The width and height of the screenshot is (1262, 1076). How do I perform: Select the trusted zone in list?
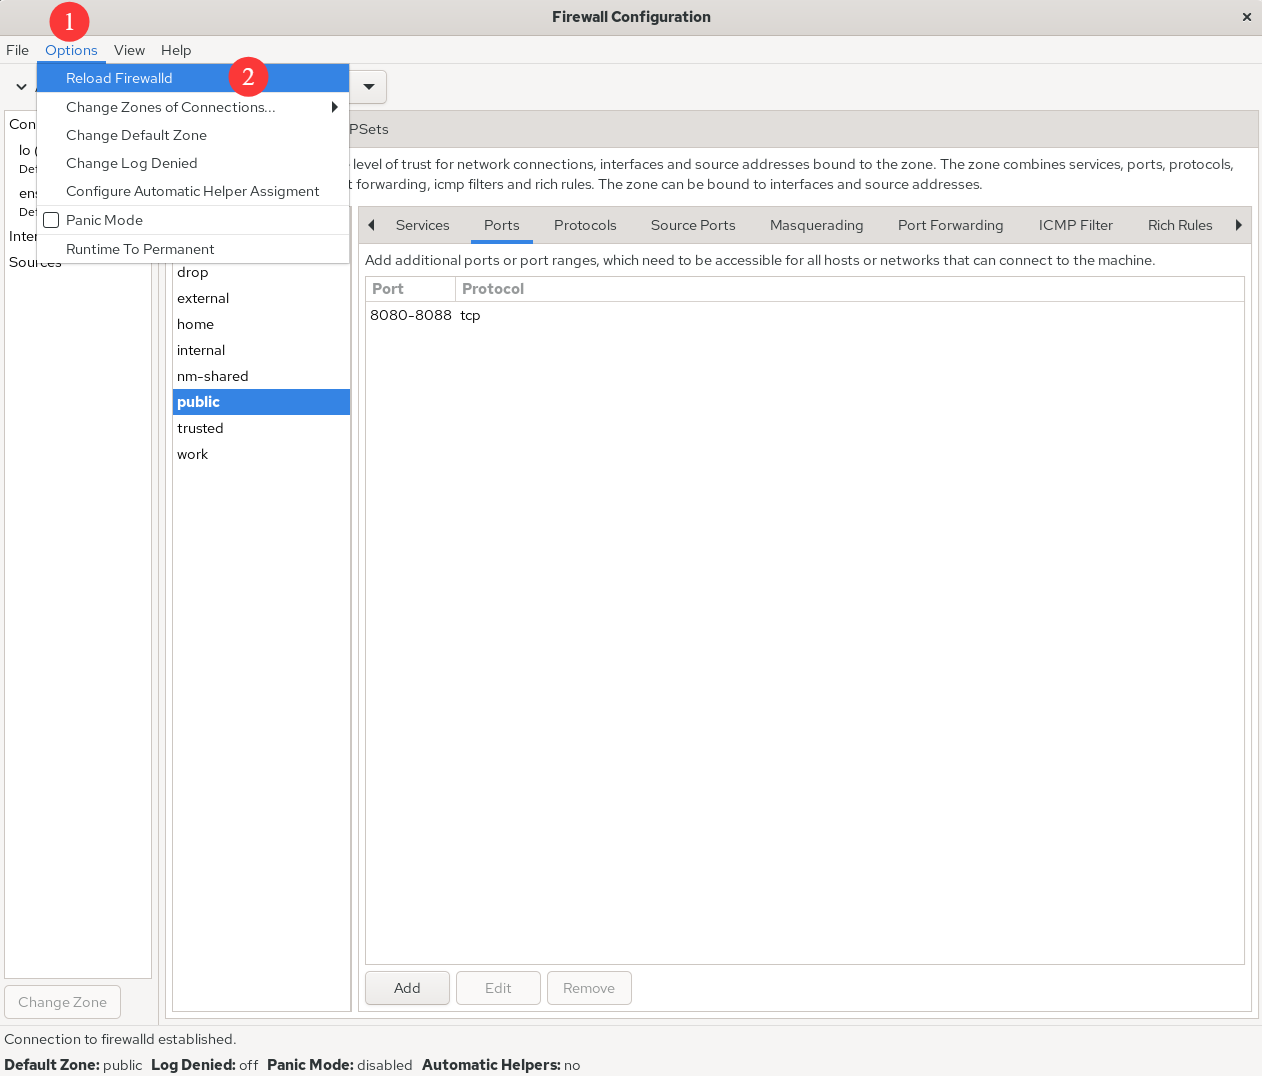[200, 428]
